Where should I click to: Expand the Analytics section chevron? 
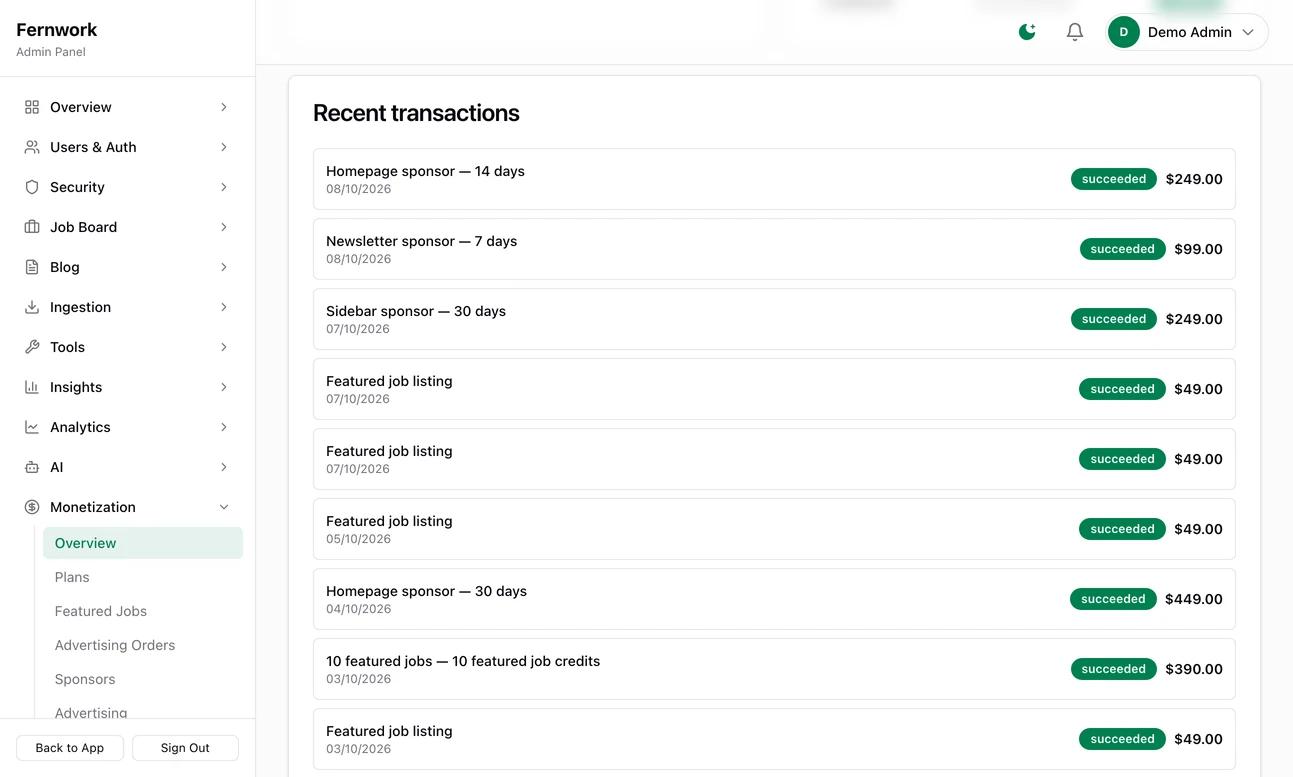224,427
